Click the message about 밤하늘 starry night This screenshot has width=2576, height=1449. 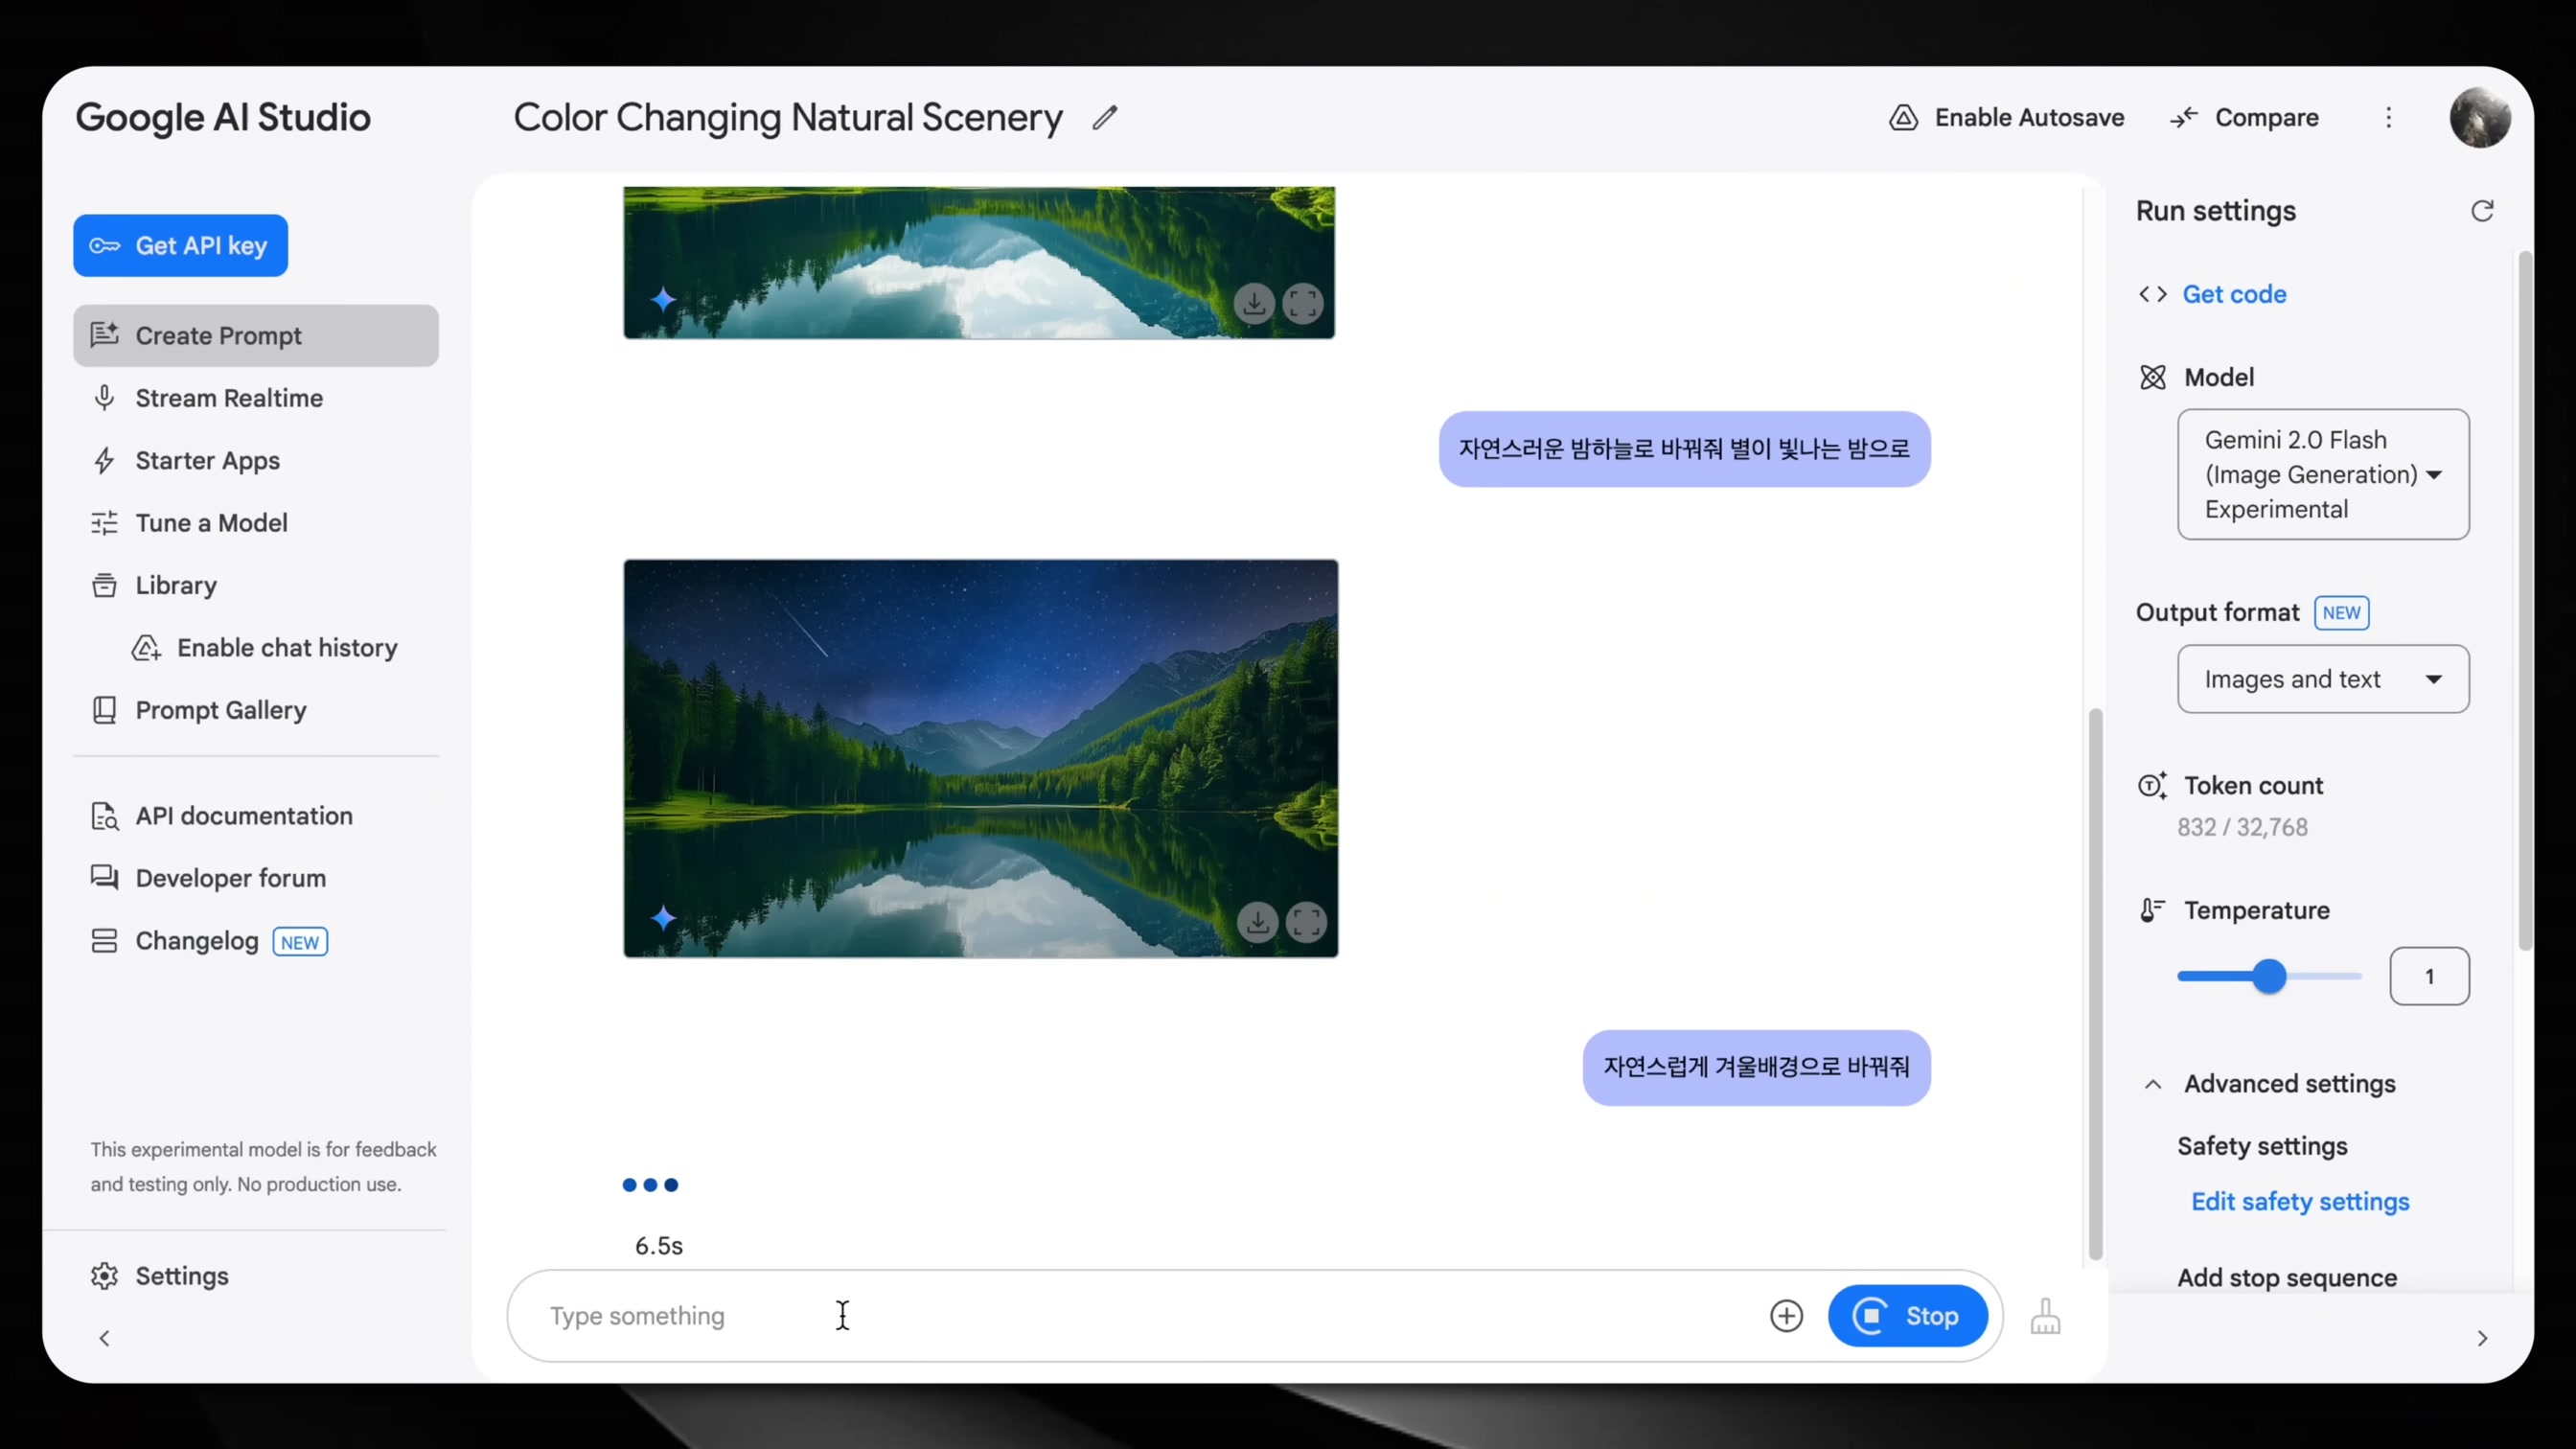coord(1684,449)
